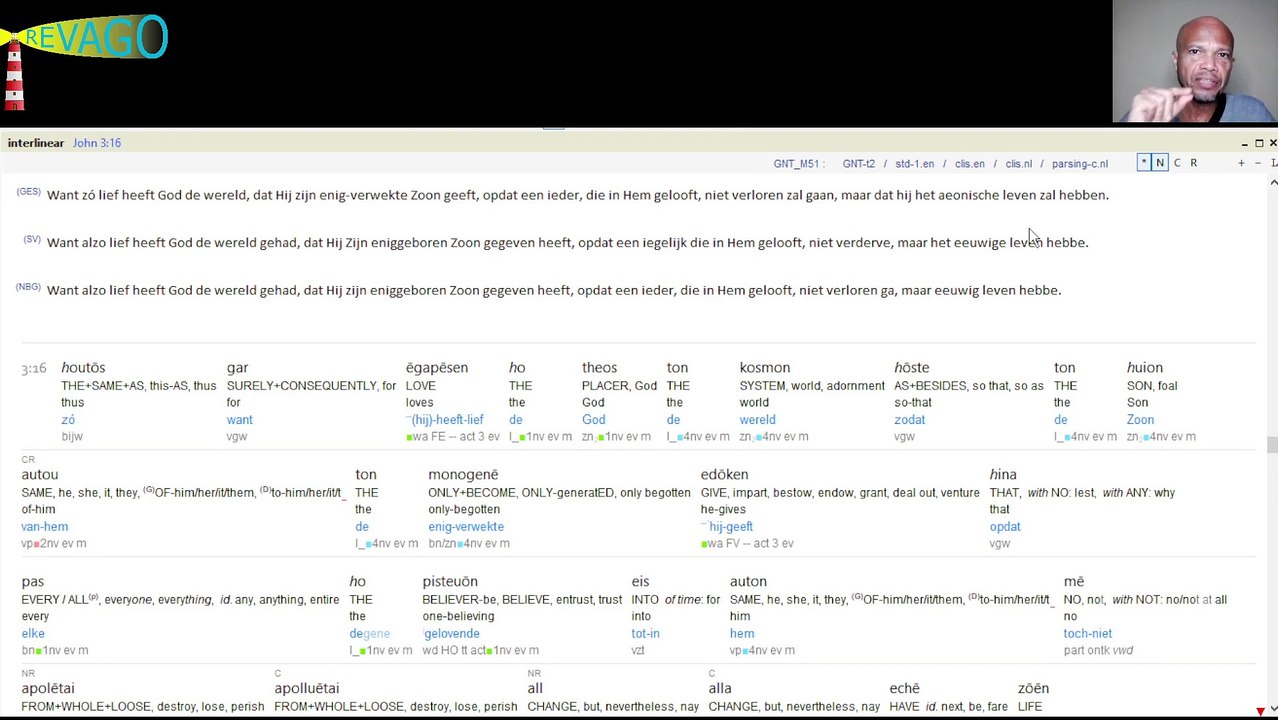Screen dimensions: 1278x720
Task: Click Dutch gloss 'hij-geeft'
Action: tap(730, 527)
